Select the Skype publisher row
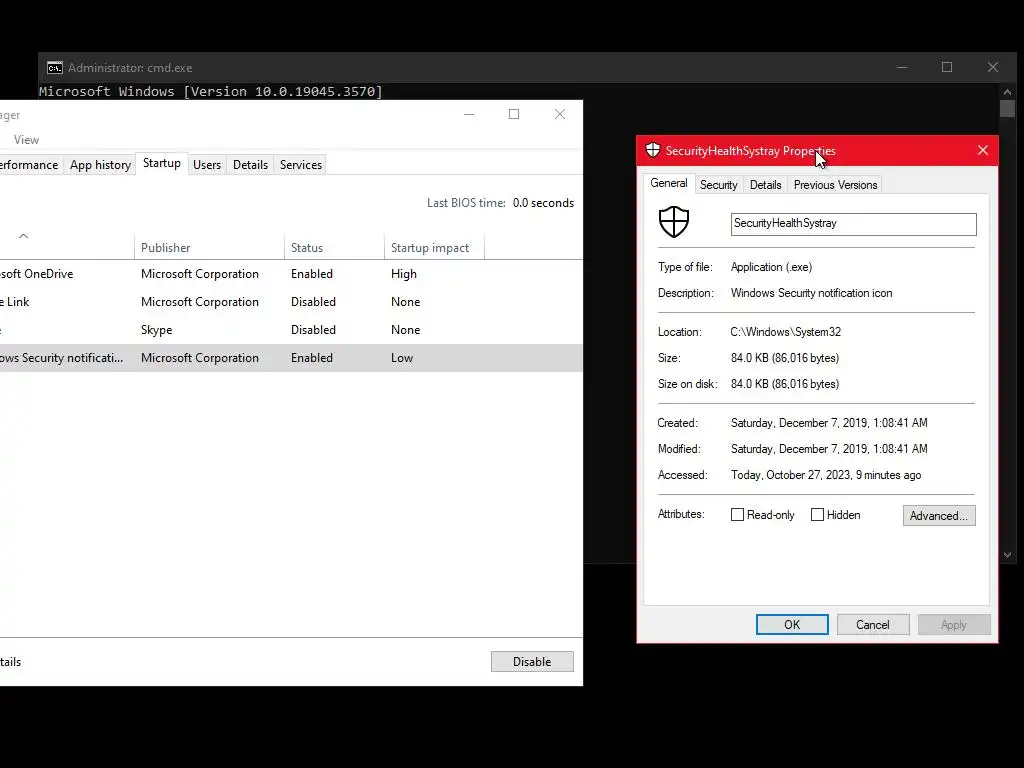The image size is (1024, 768). click(x=291, y=330)
